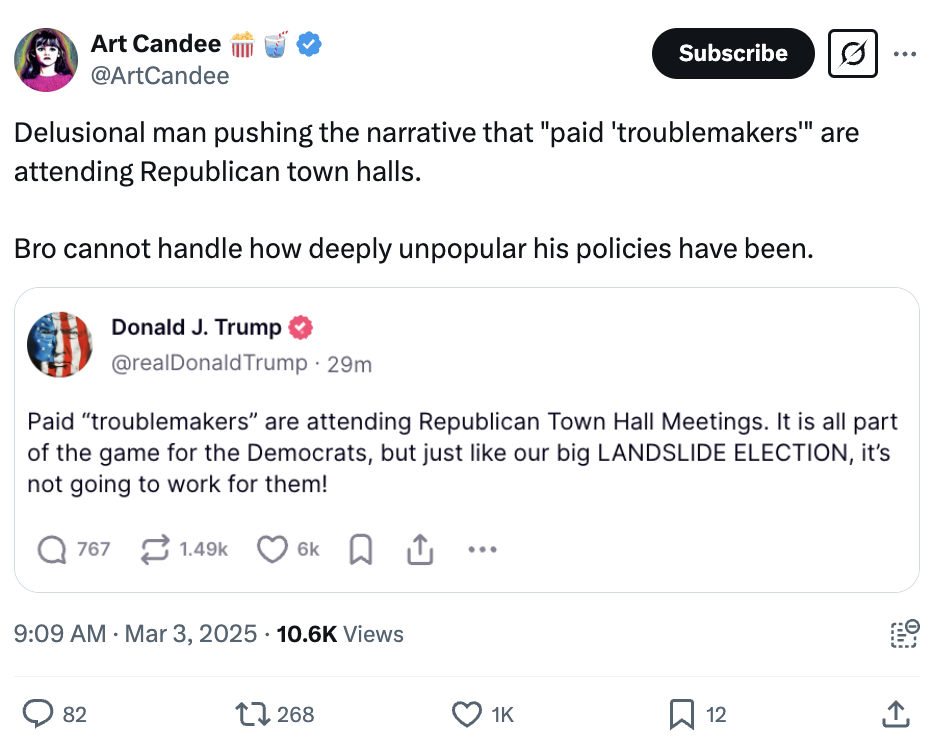Click the @ArtCandee handle

click(x=160, y=75)
